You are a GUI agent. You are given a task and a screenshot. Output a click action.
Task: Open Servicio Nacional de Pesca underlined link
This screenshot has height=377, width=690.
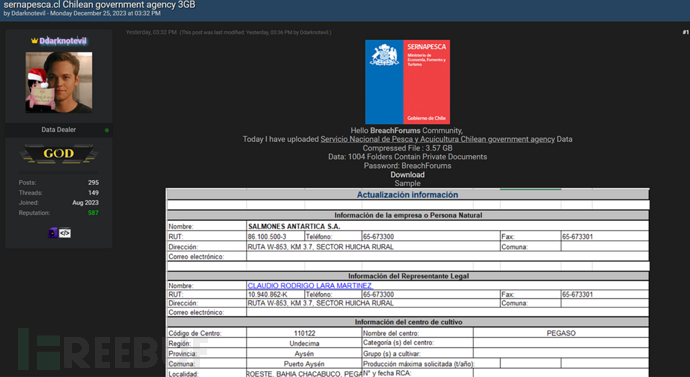pyautogui.click(x=437, y=139)
